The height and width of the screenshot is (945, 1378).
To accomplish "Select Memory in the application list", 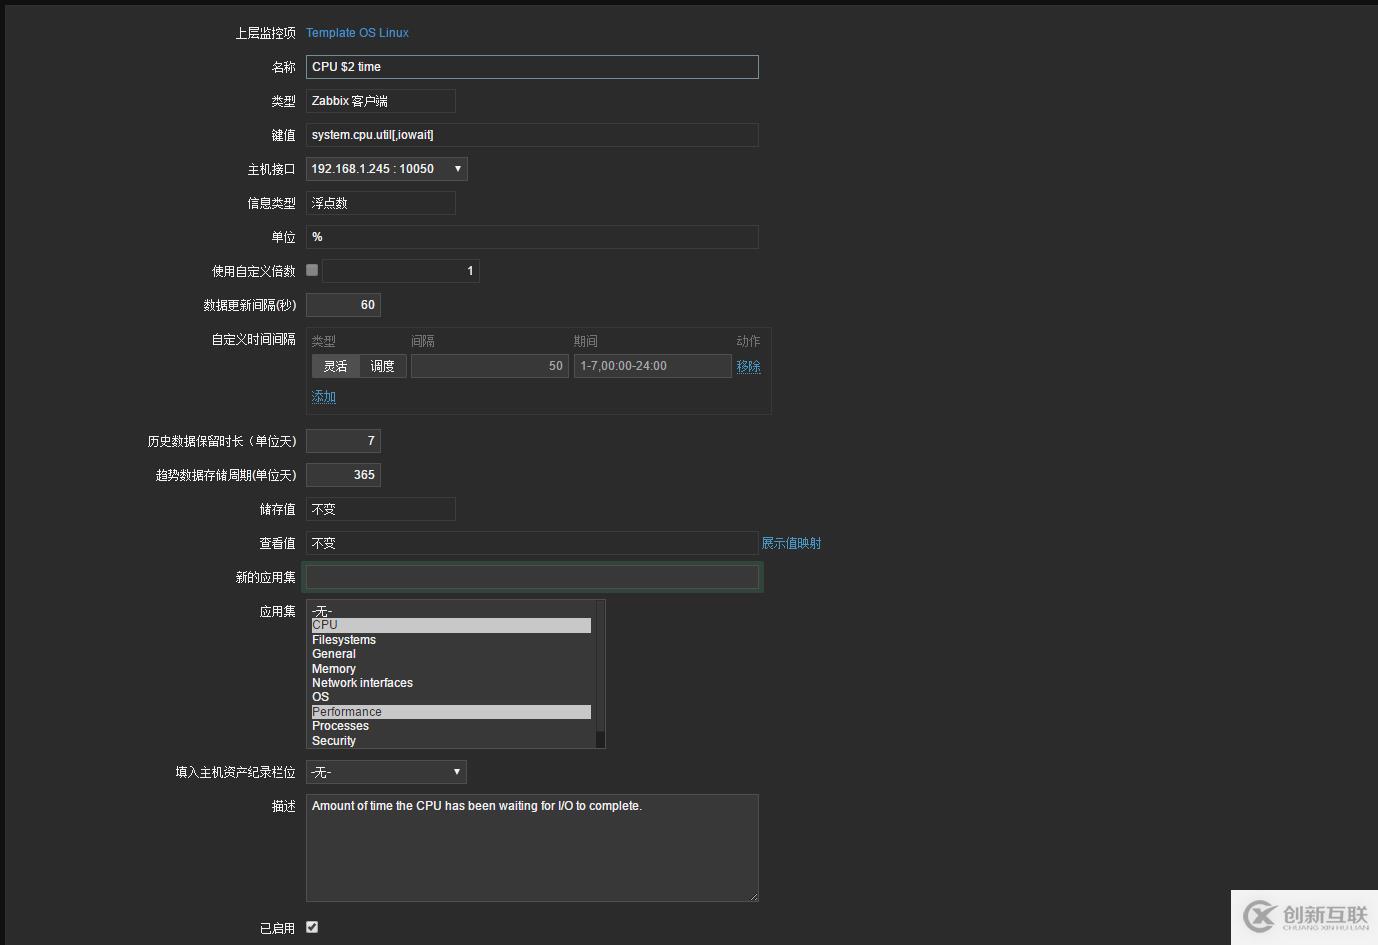I will (451, 669).
